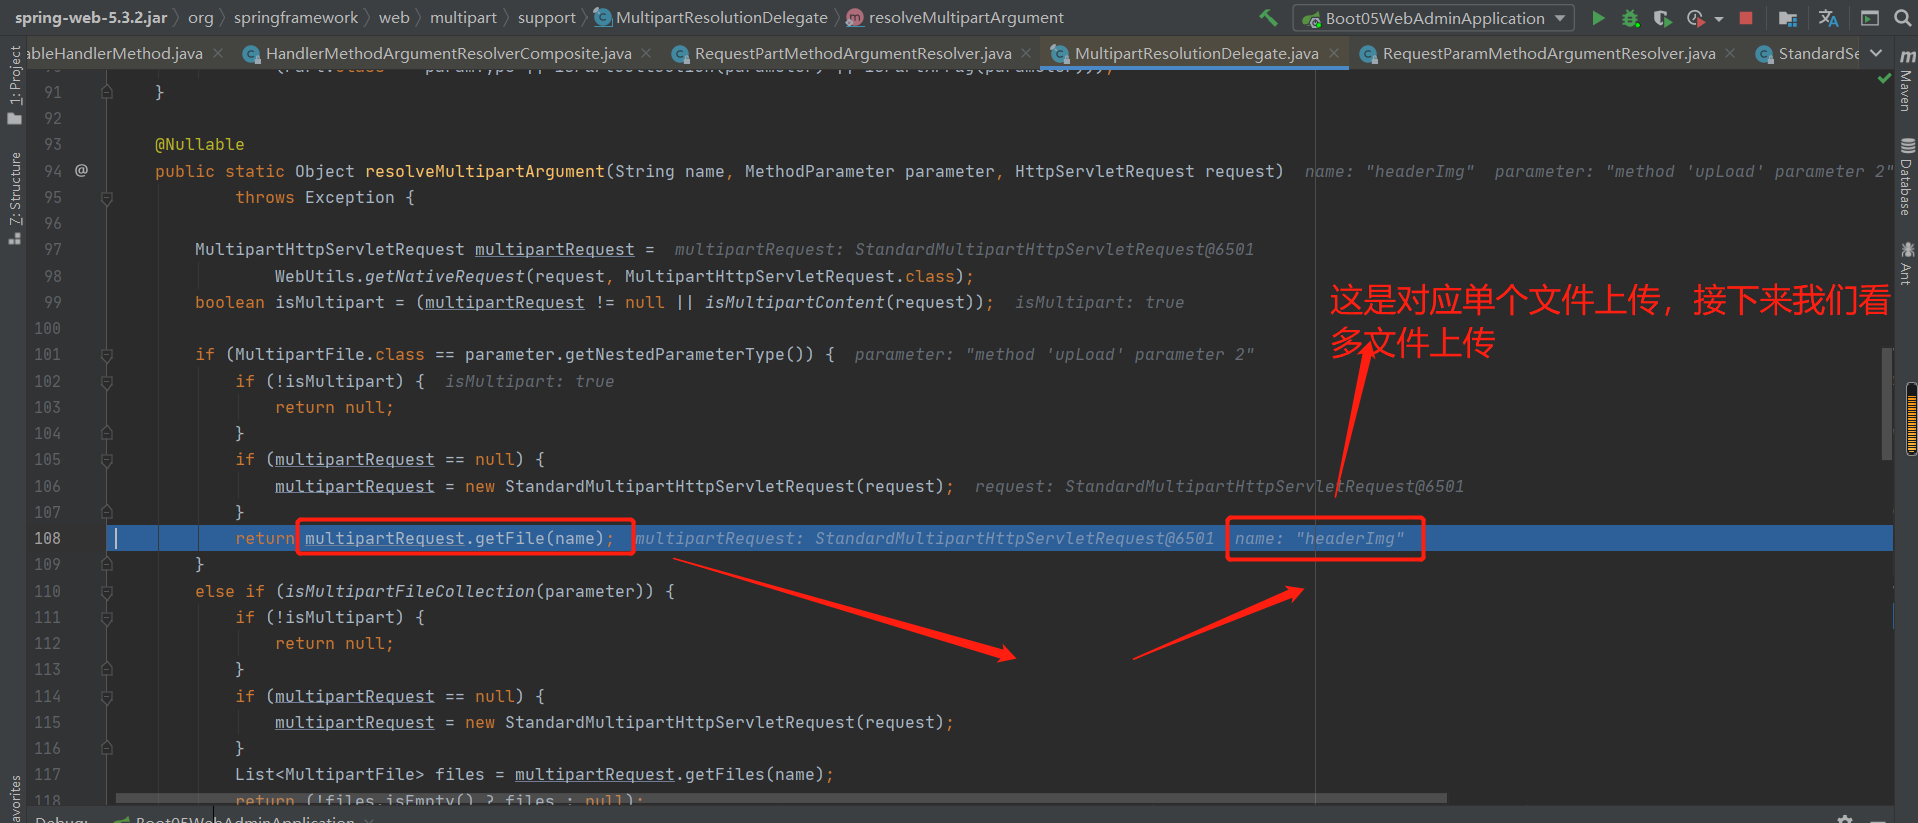Click getFiles(name) call on line 117
Viewport: 1918px width, 823px height.
click(754, 774)
